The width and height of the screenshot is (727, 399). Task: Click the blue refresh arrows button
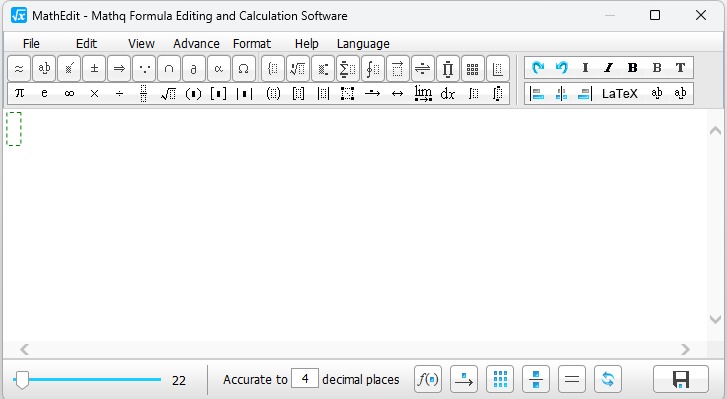click(608, 380)
